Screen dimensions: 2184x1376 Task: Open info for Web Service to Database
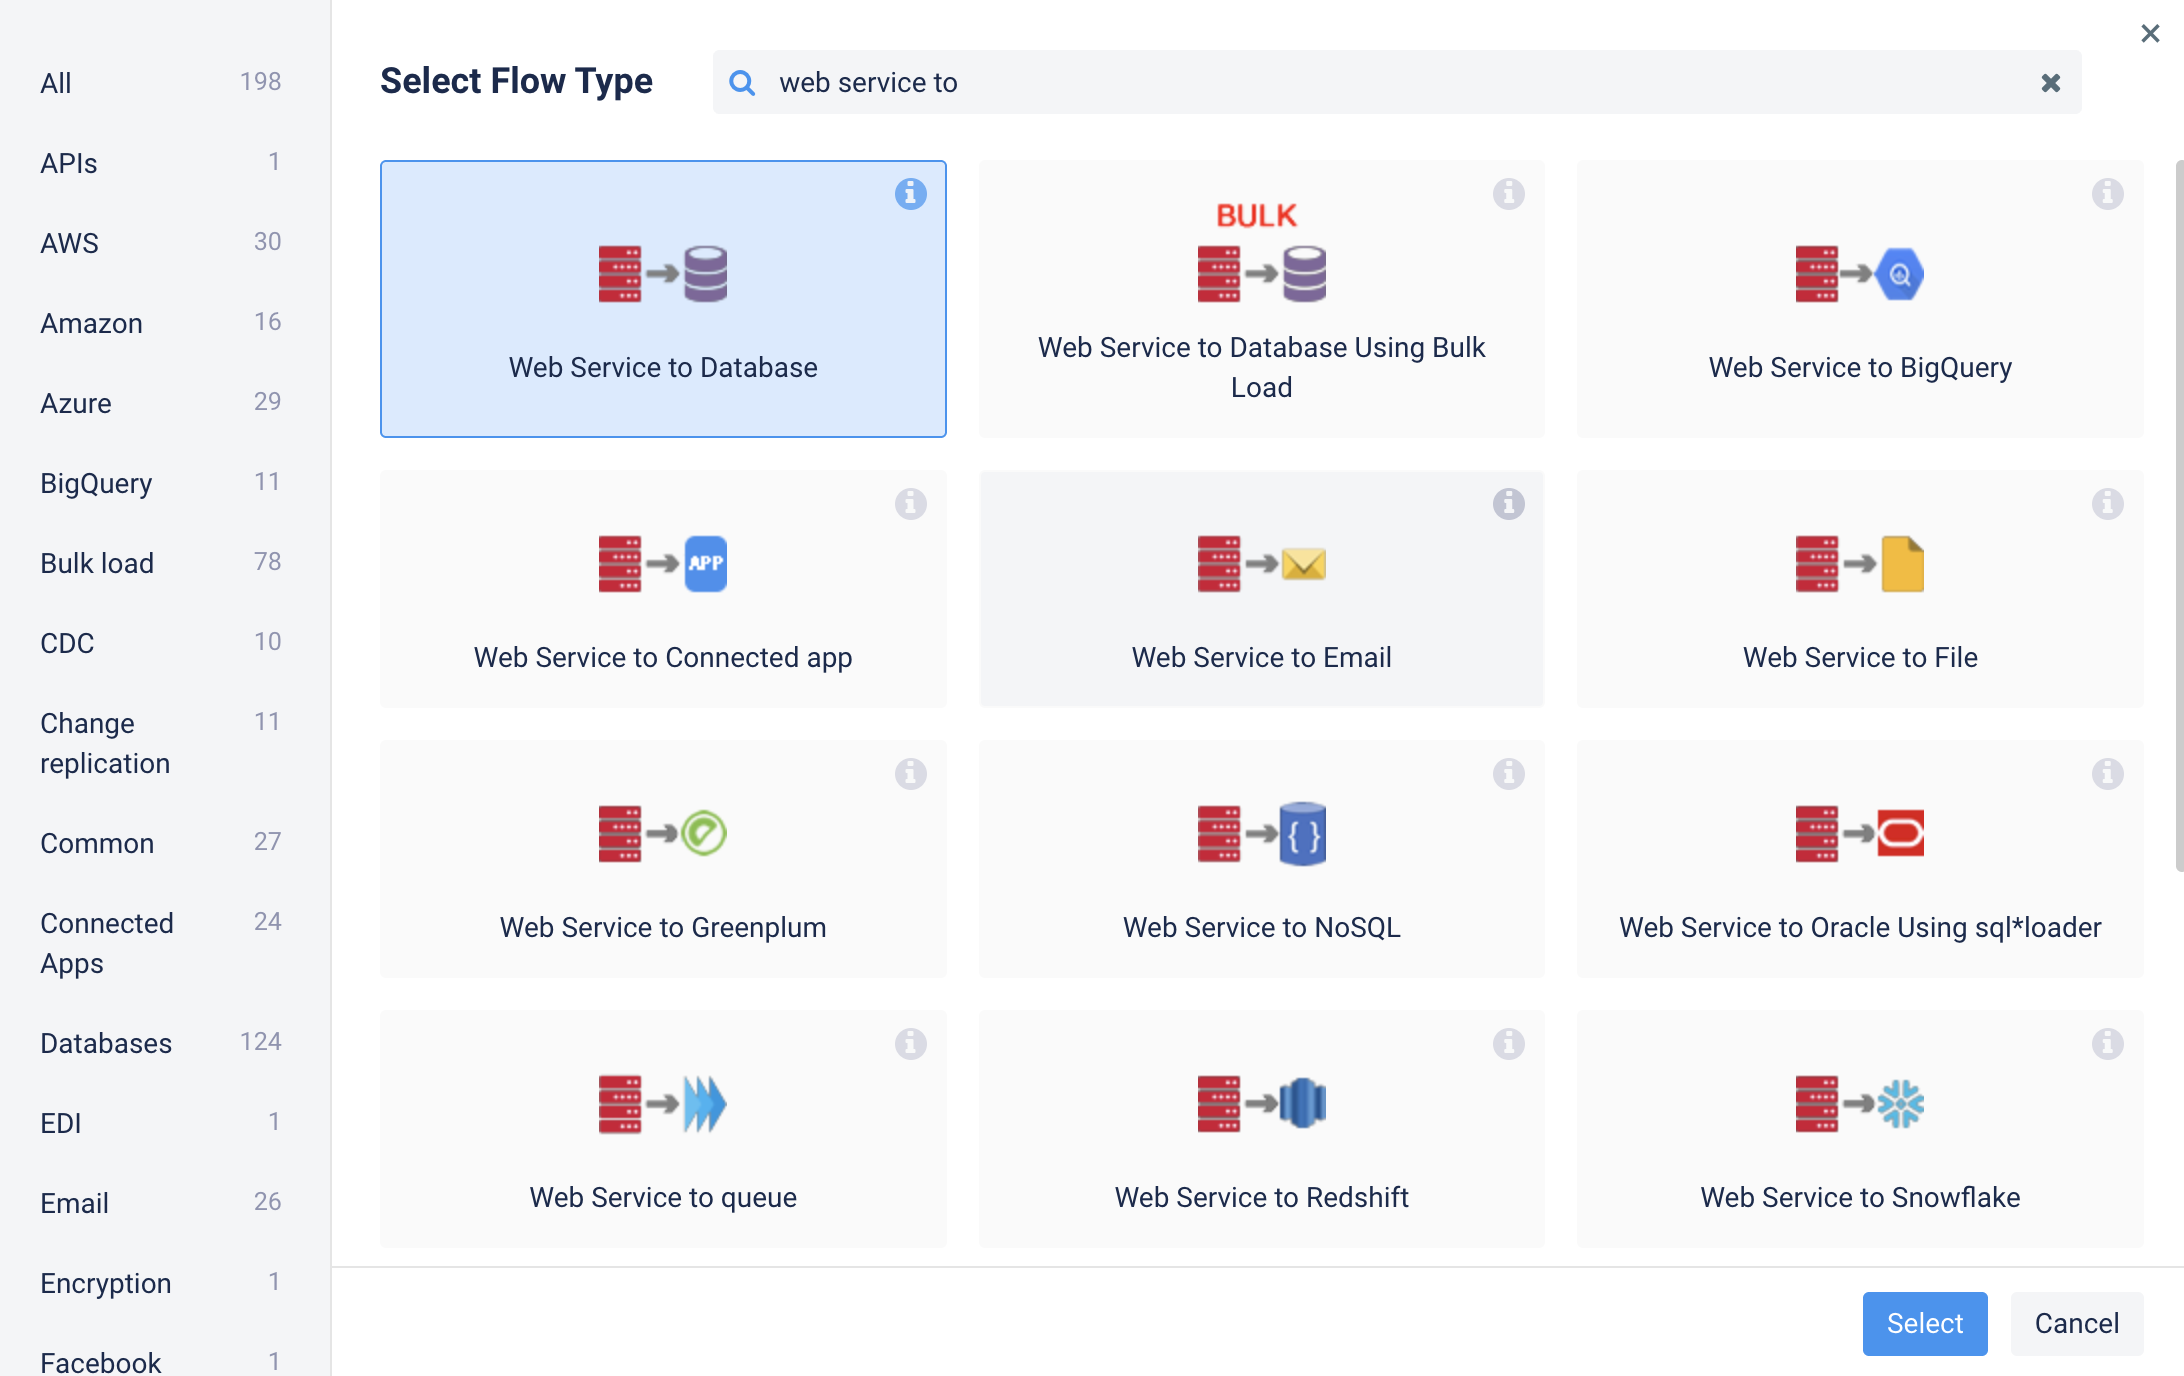[910, 193]
